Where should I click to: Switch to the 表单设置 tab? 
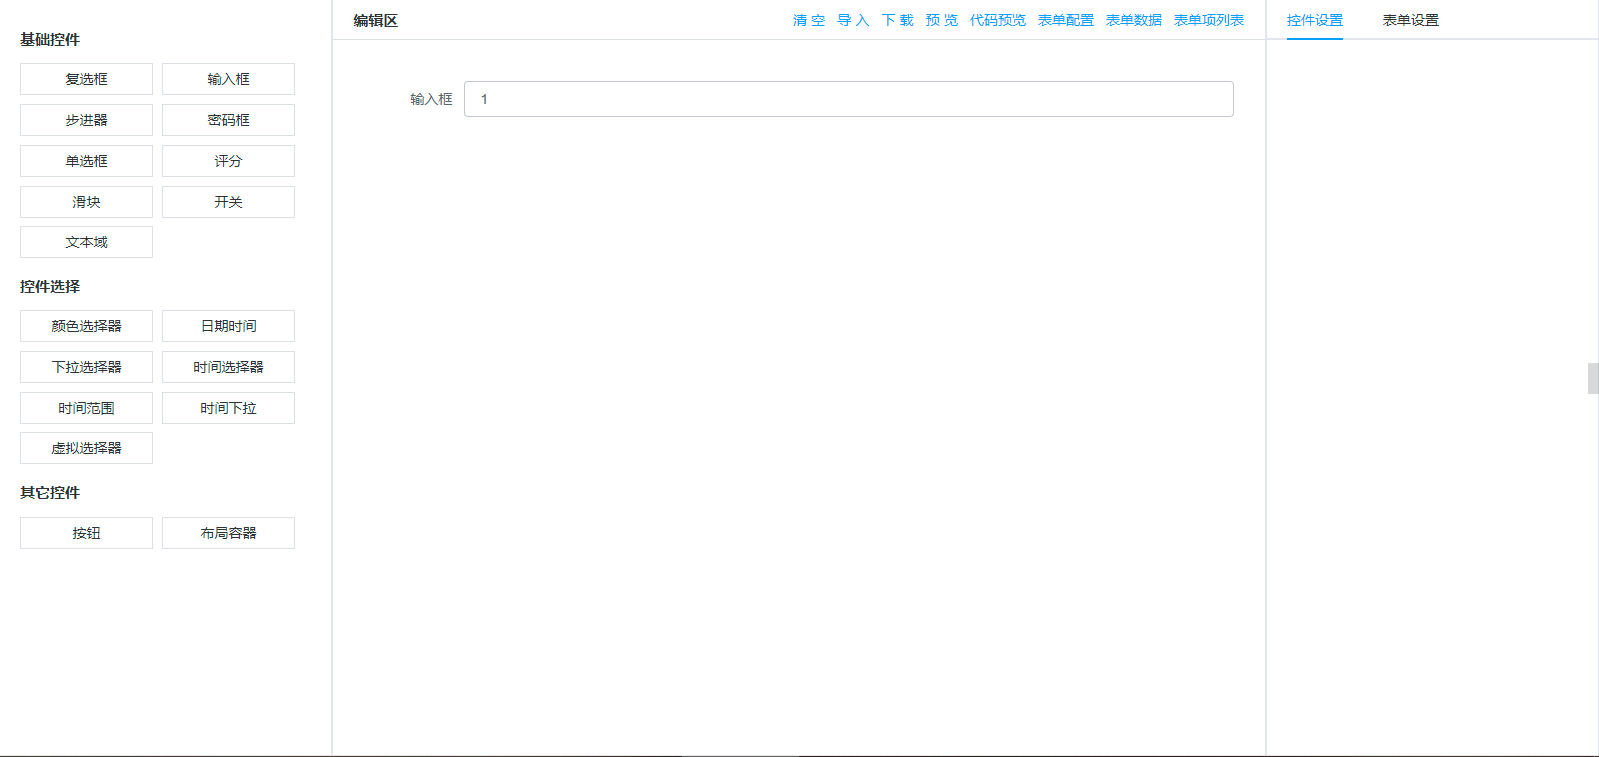1410,20
